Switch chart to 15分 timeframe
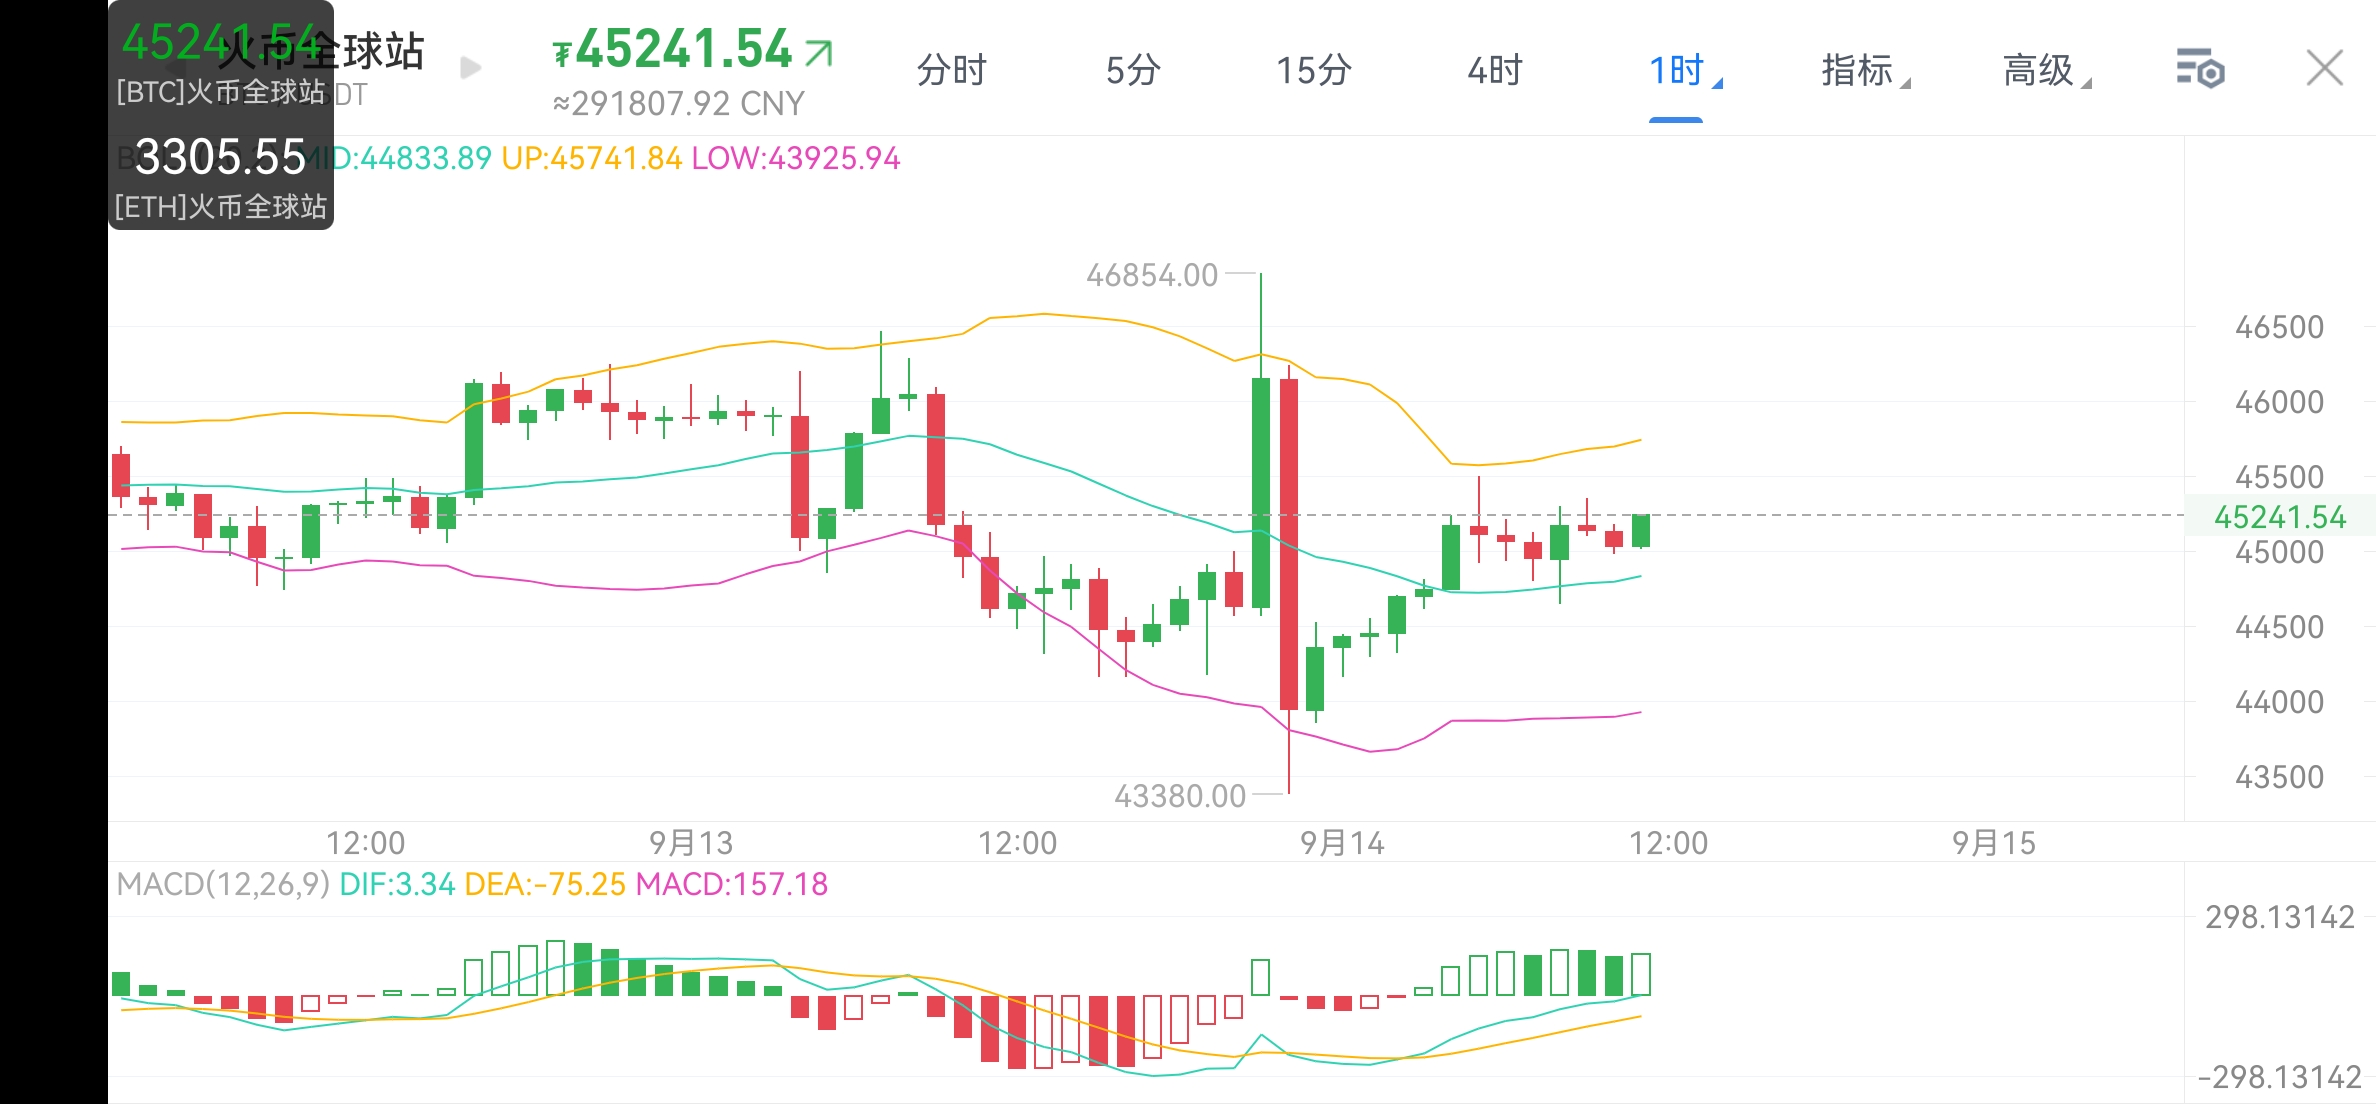Screen dimensions: 2376x1104 (1312, 70)
